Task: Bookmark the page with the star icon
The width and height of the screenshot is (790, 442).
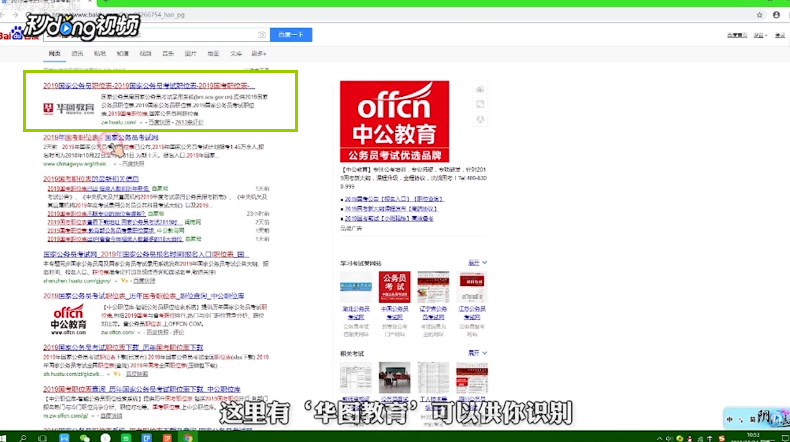Action: [x=759, y=15]
